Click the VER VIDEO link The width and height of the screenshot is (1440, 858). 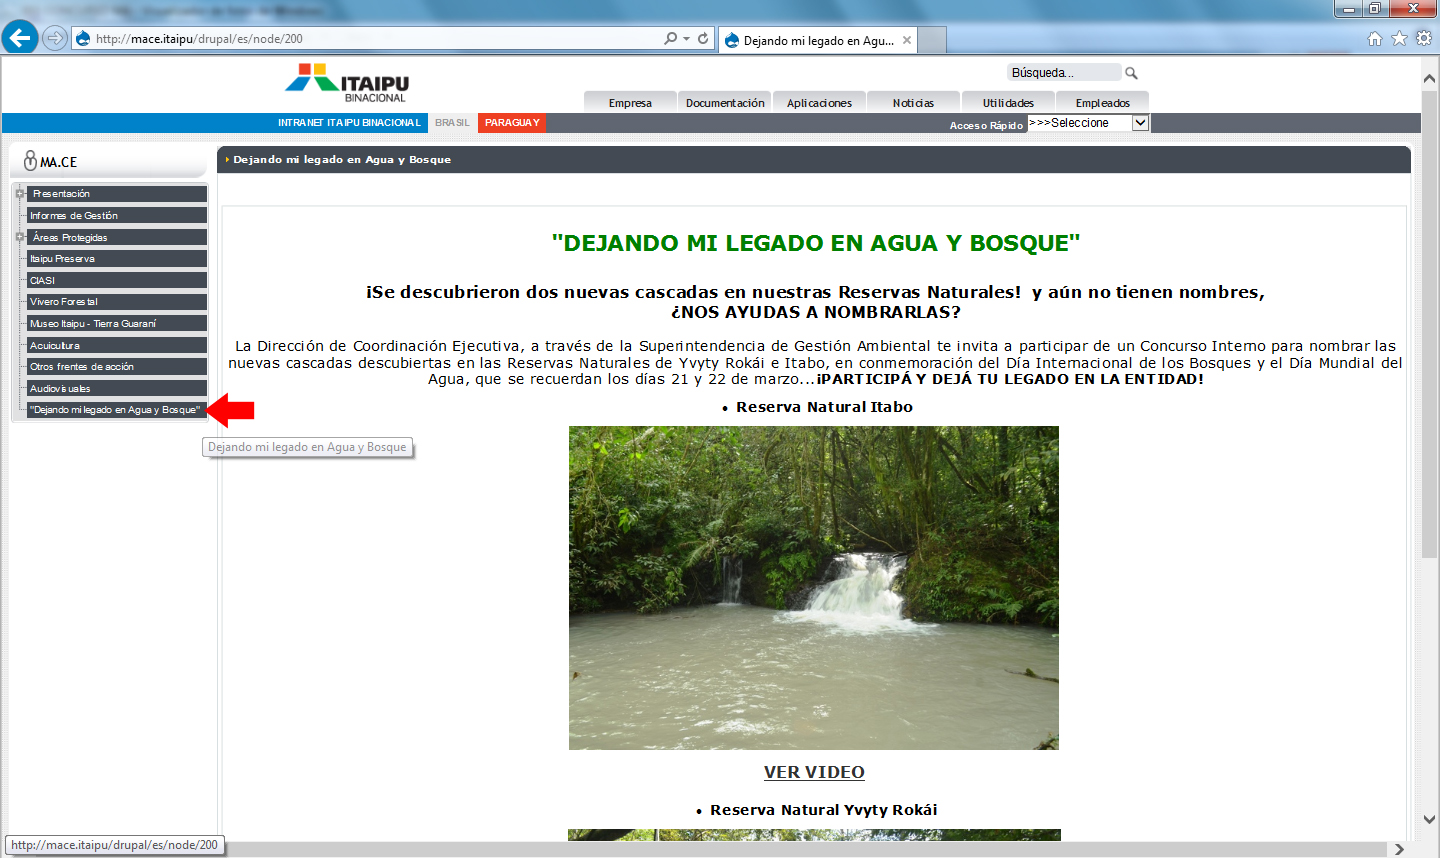click(814, 772)
